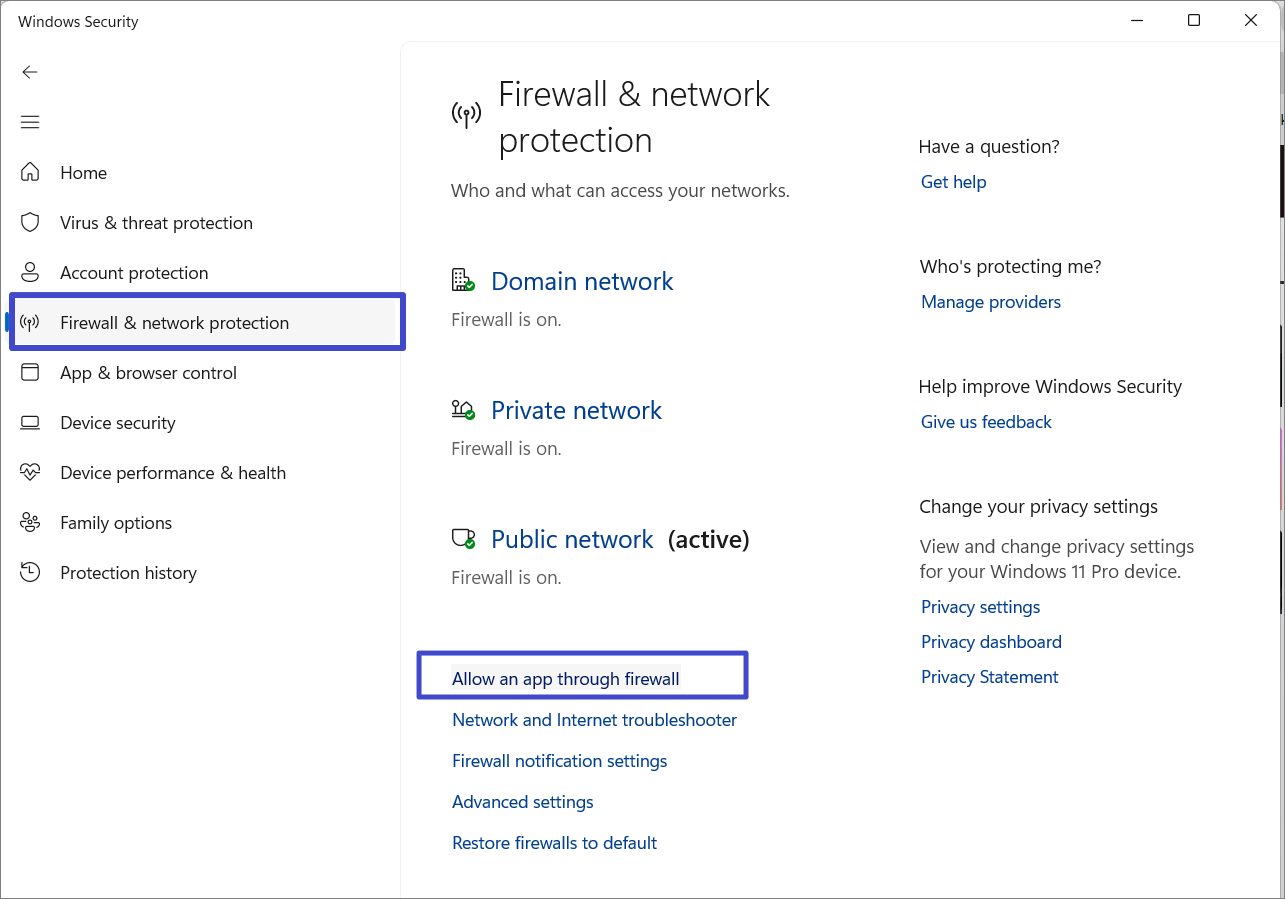The height and width of the screenshot is (899, 1285).
Task: Toggle the hamburger navigation menu
Action: [x=30, y=122]
